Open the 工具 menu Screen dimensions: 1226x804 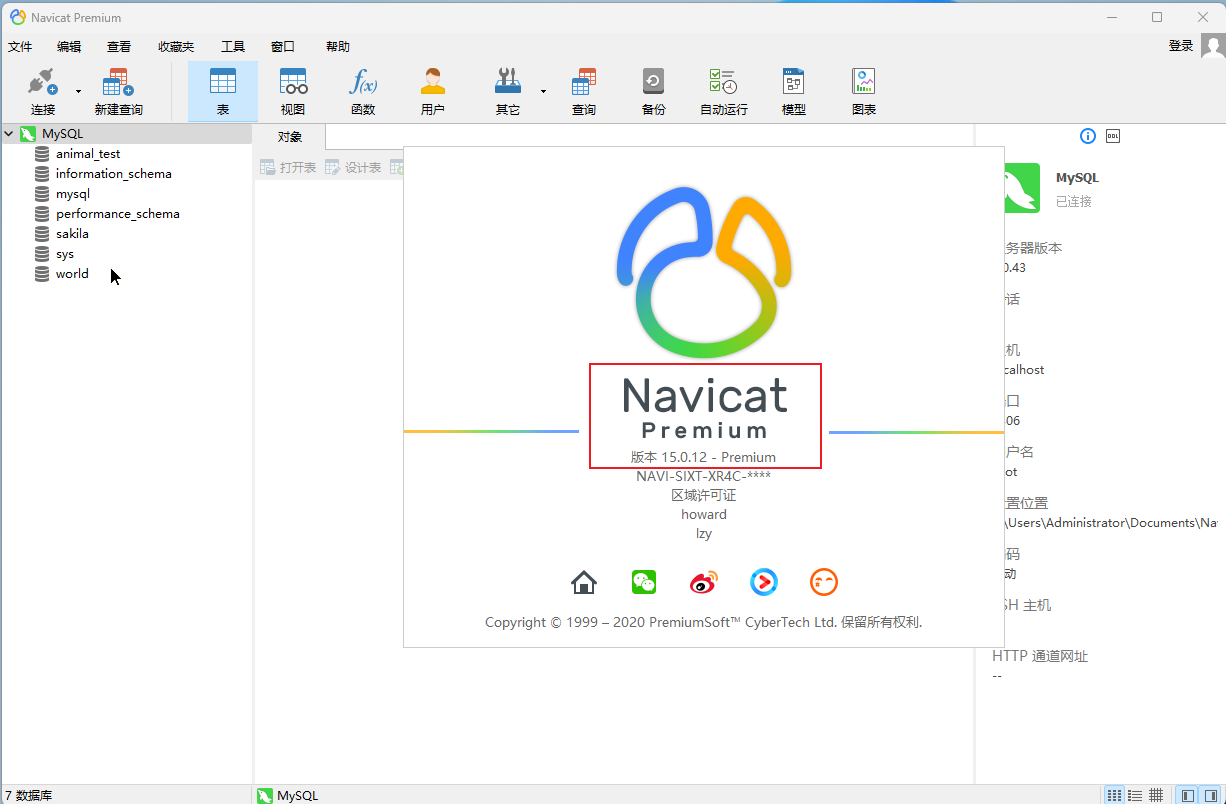click(x=233, y=47)
